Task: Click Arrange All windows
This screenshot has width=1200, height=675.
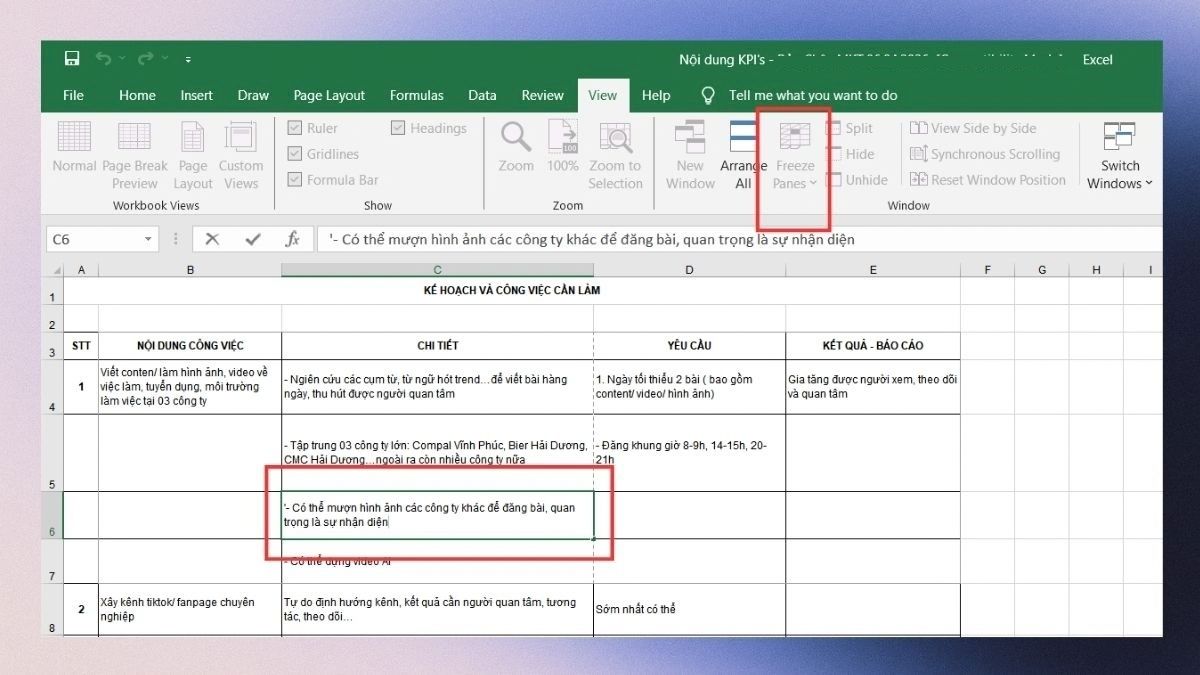Action: [x=743, y=155]
